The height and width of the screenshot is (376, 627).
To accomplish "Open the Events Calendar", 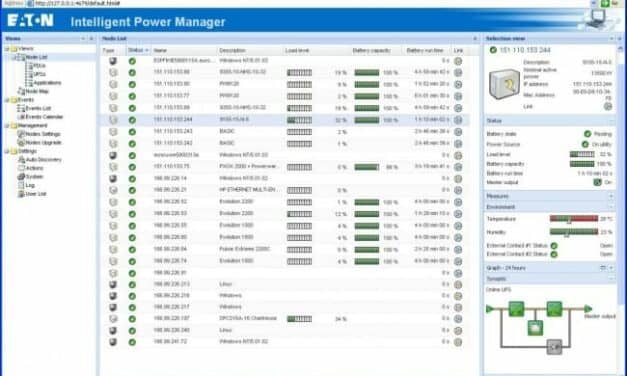I will click(44, 117).
